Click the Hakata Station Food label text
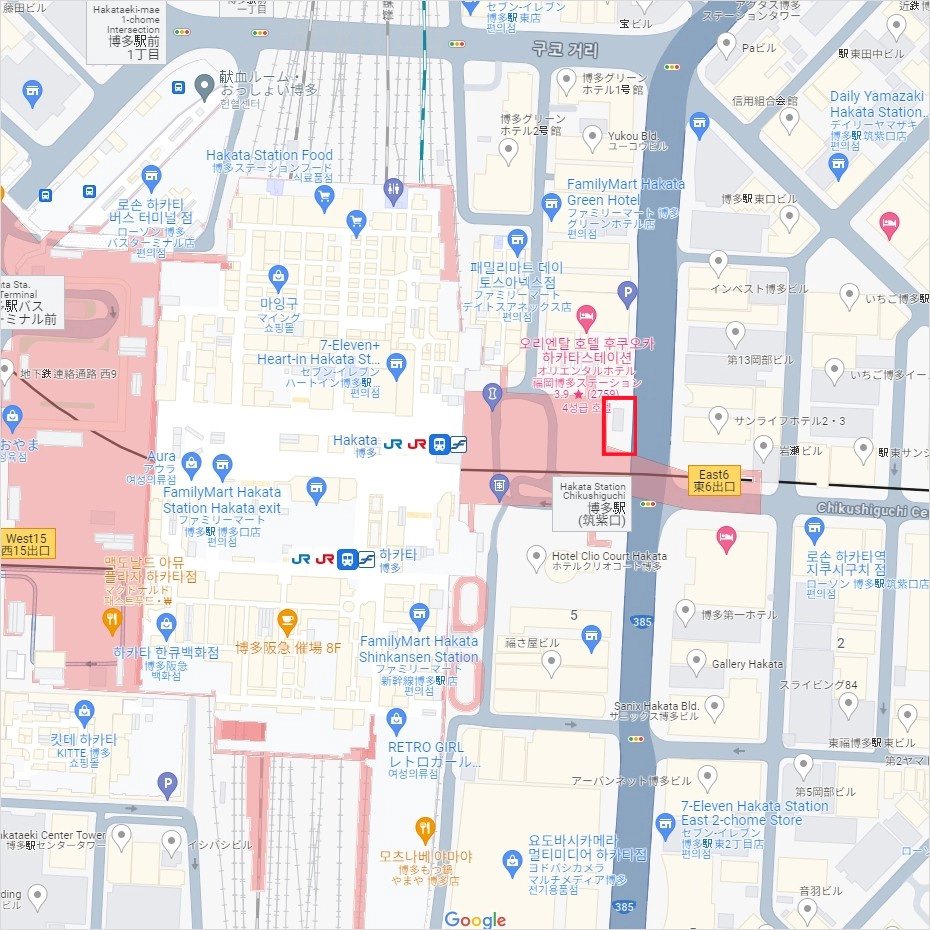Image resolution: width=930 pixels, height=930 pixels. tap(269, 155)
